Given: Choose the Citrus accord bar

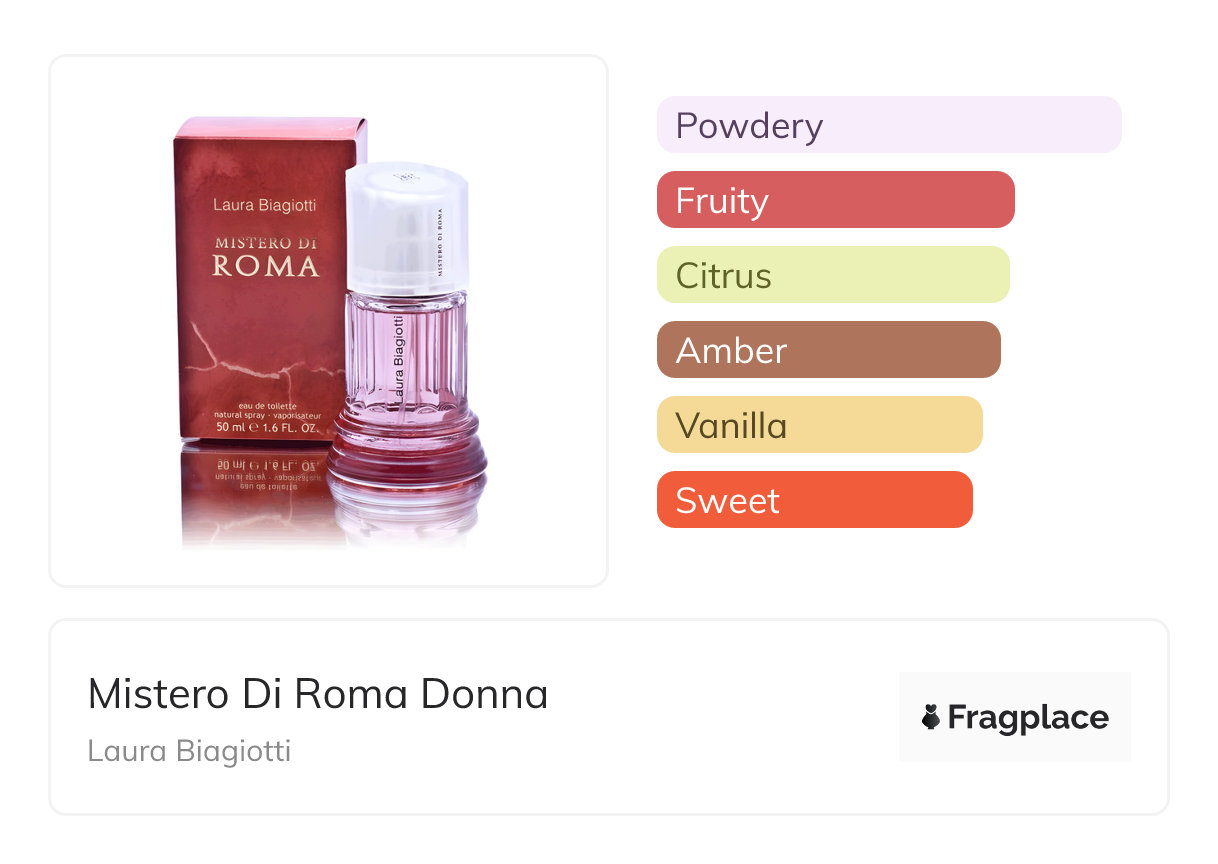Looking at the screenshot, I should (x=832, y=275).
